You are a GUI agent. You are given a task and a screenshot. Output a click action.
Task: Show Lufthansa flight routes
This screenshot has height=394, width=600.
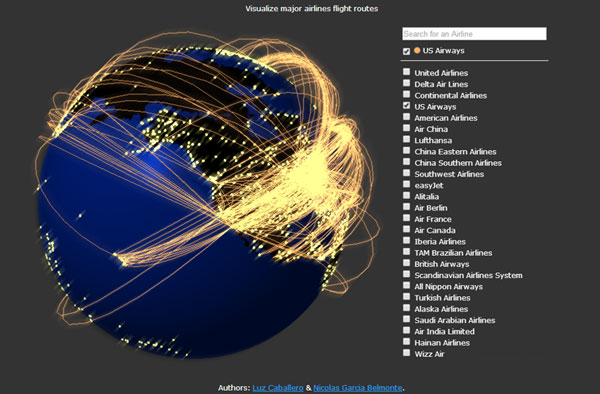click(406, 139)
